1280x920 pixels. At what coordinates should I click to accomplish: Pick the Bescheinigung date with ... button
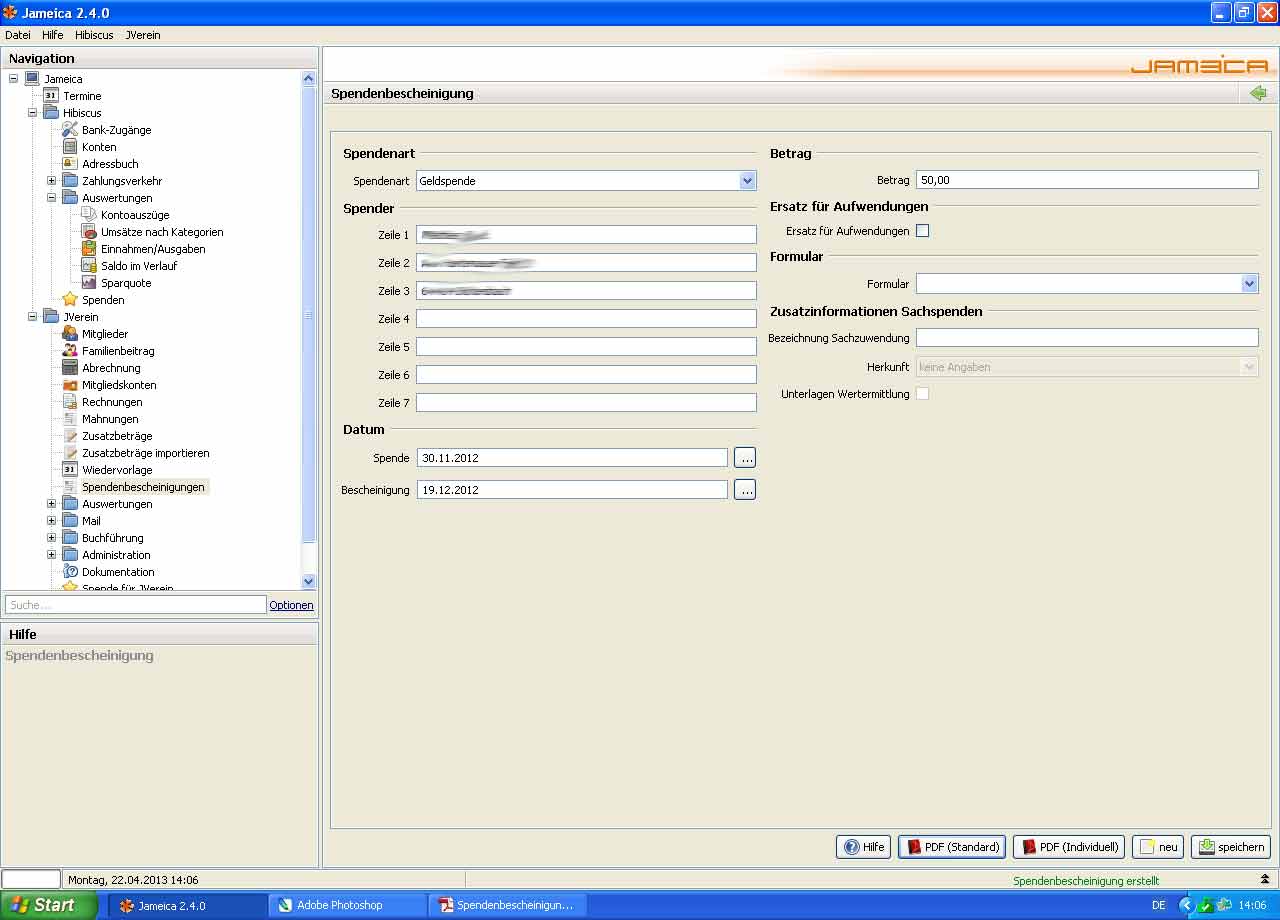coord(745,490)
